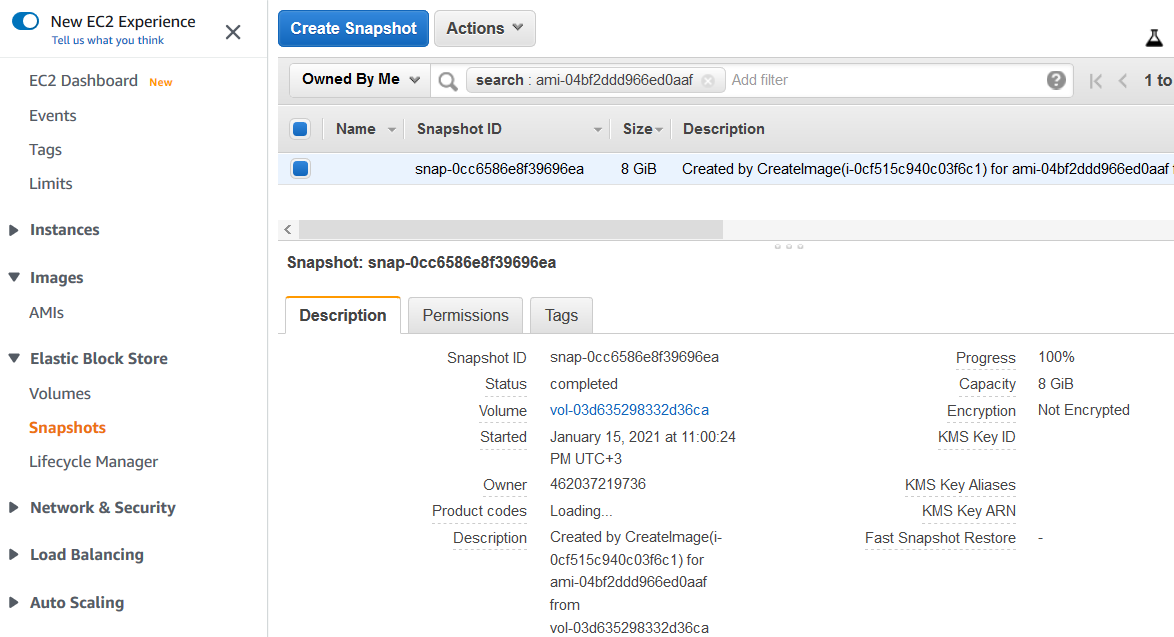Click the Fast Snapshot Restore label
1174x637 pixels.
coord(940,538)
